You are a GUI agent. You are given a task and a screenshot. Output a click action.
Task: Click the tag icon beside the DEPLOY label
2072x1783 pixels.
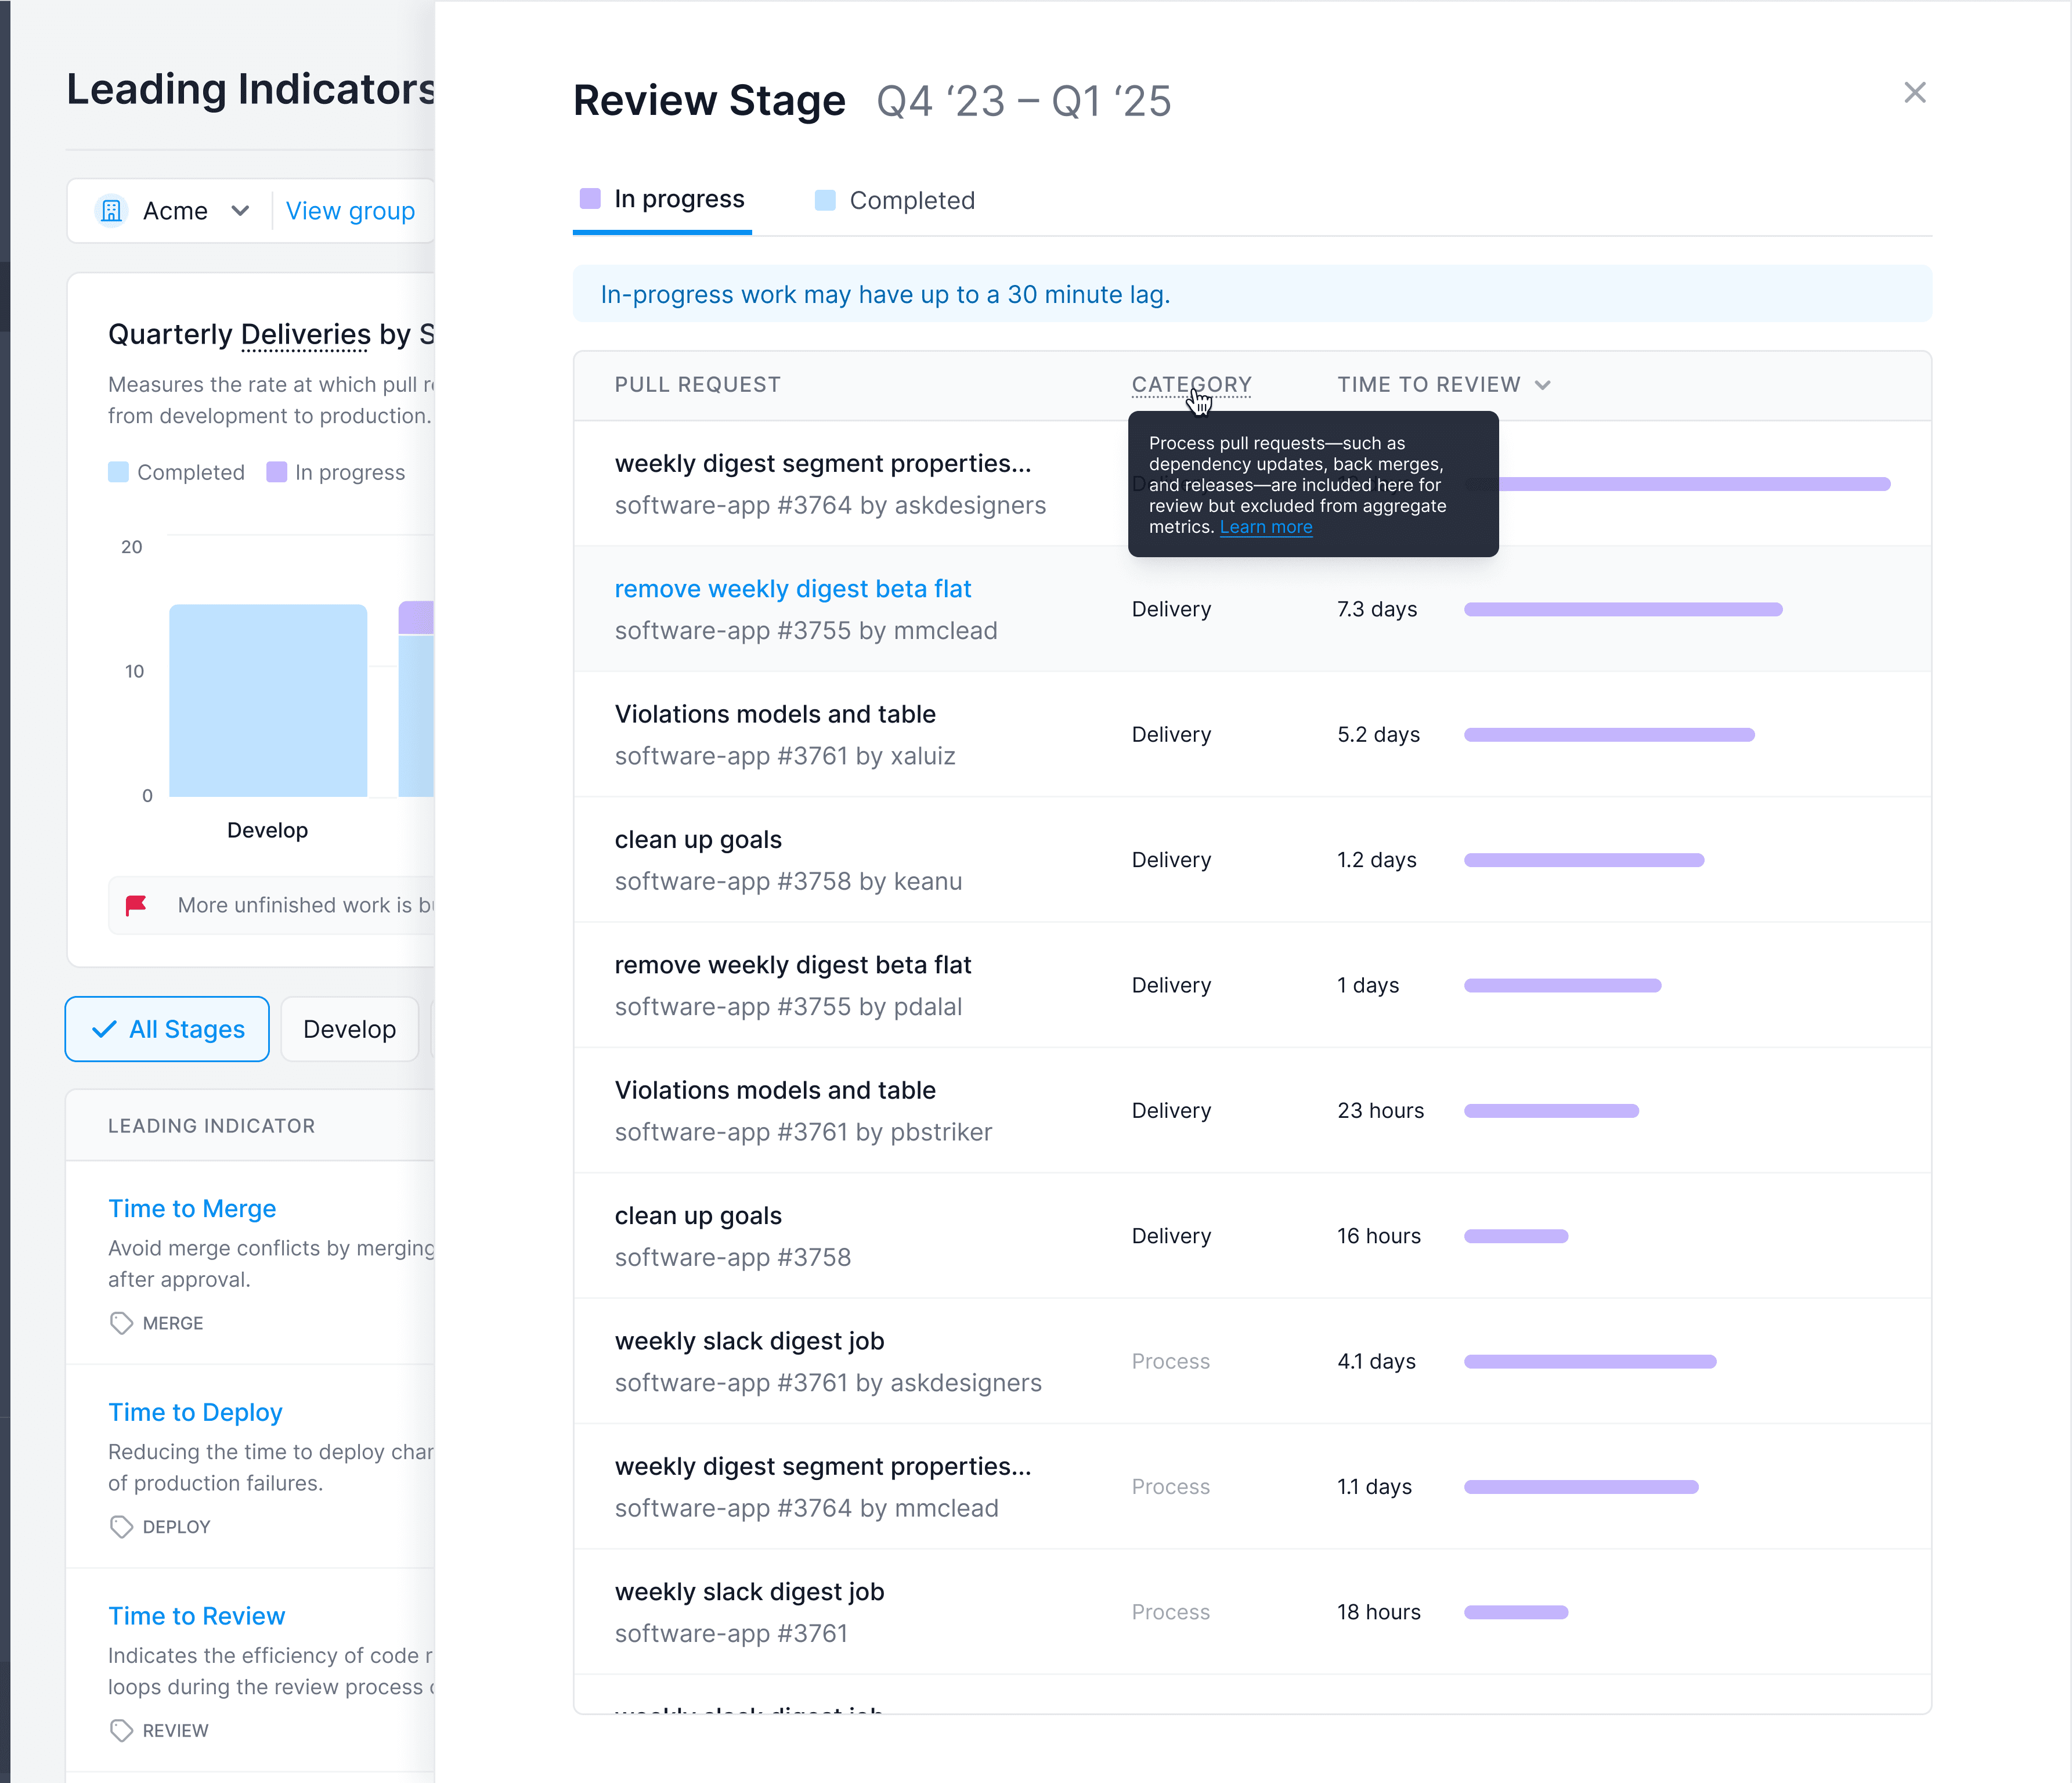tap(122, 1526)
